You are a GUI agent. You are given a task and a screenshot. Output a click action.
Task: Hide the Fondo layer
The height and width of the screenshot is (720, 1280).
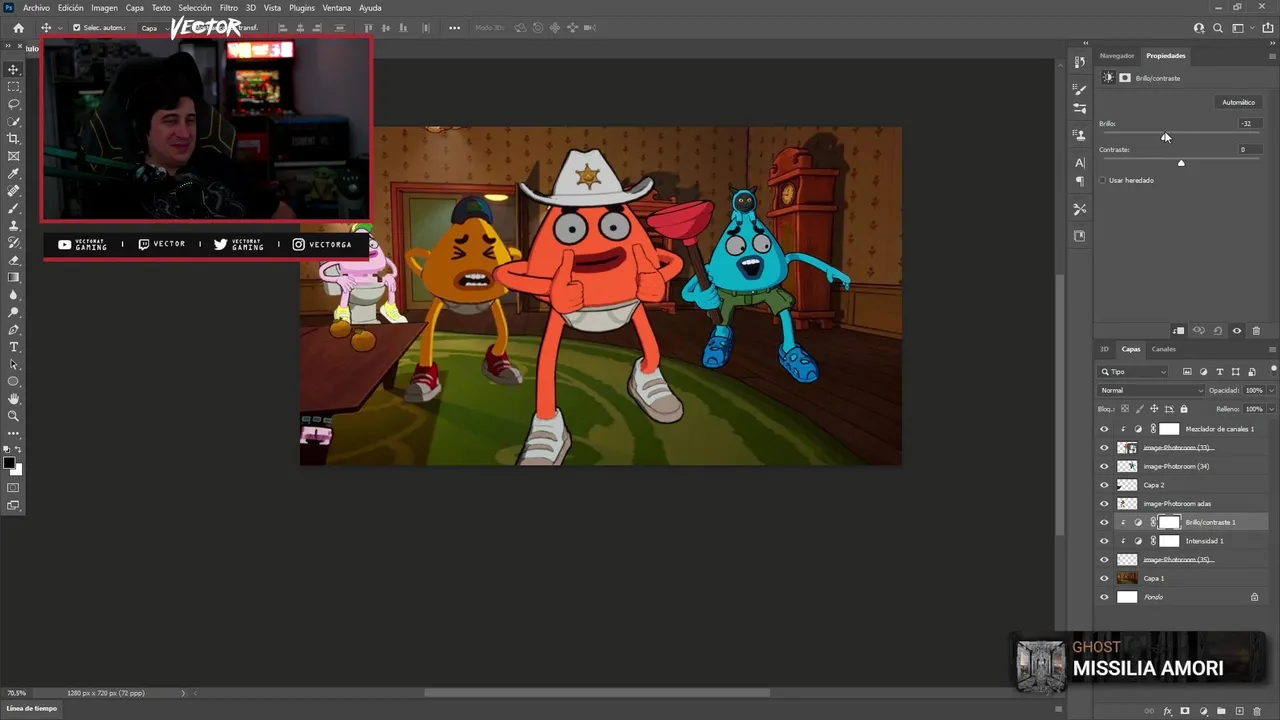click(1104, 597)
